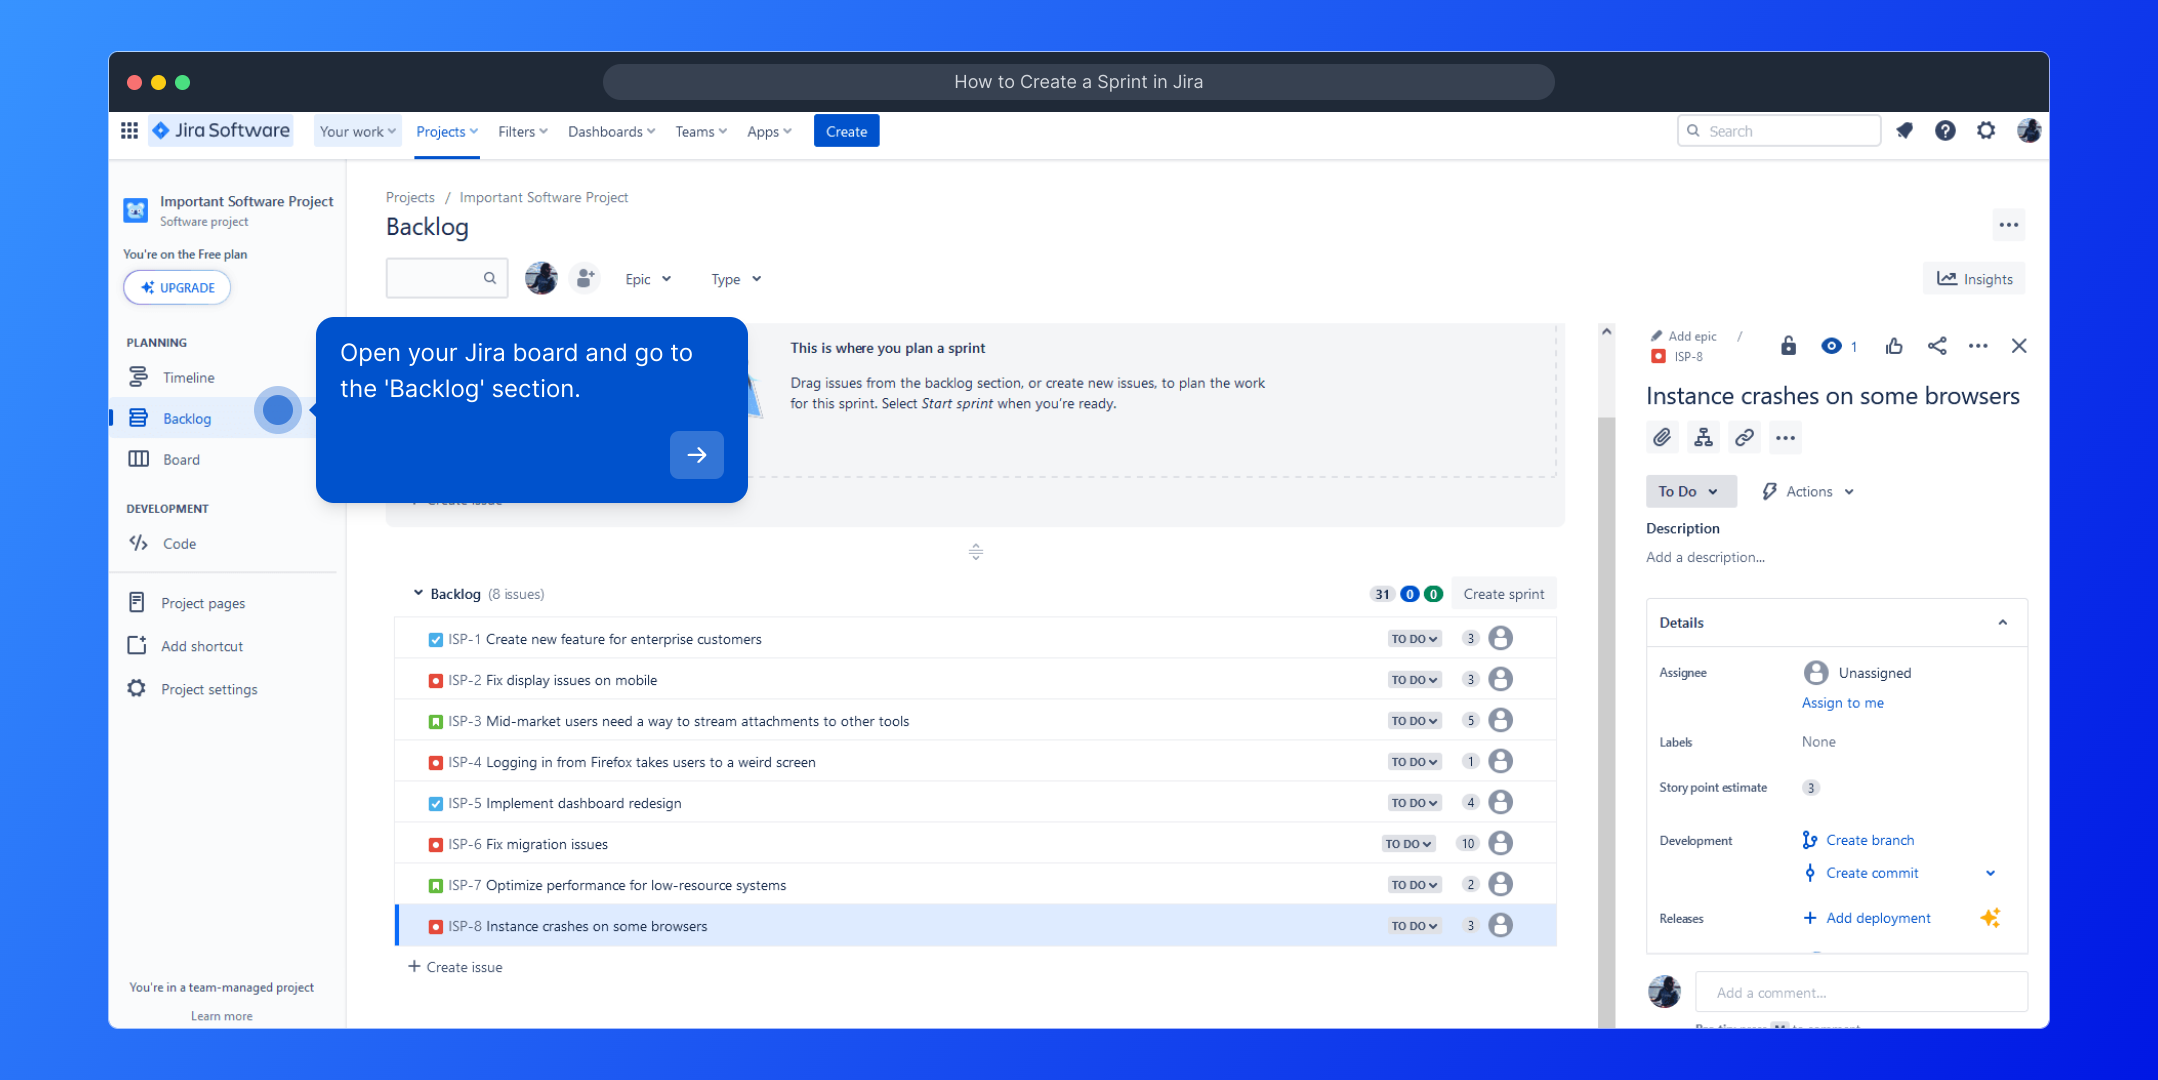
Task: Click the link issue icon
Action: click(x=1744, y=438)
